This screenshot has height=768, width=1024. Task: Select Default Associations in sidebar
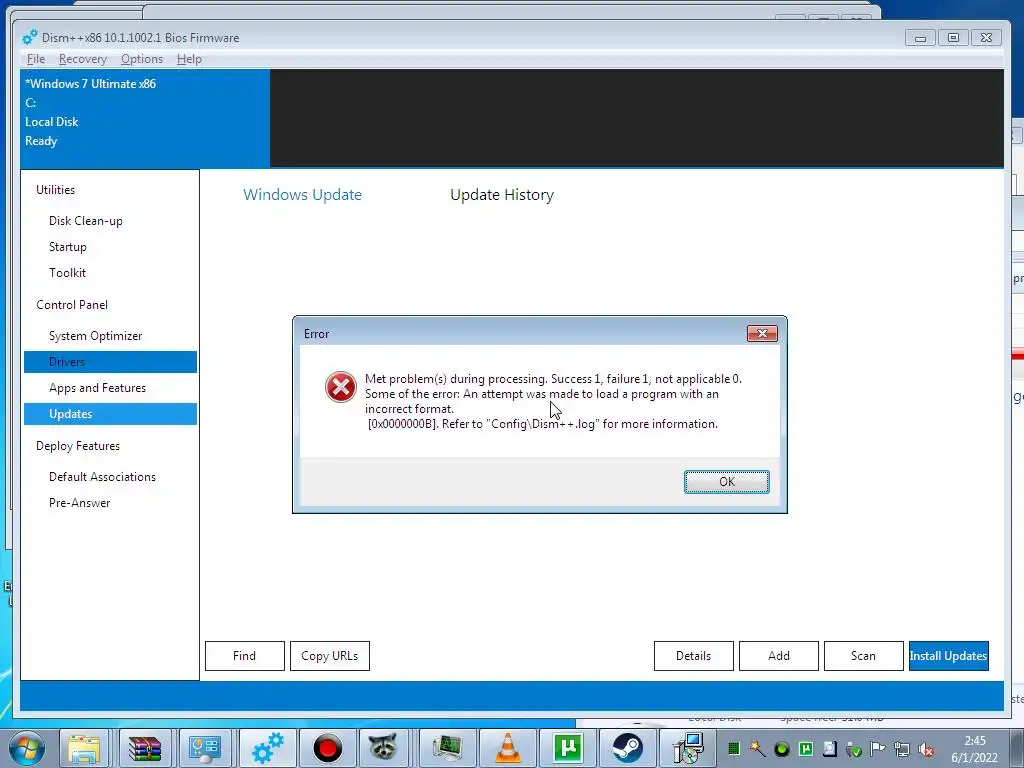coord(103,477)
